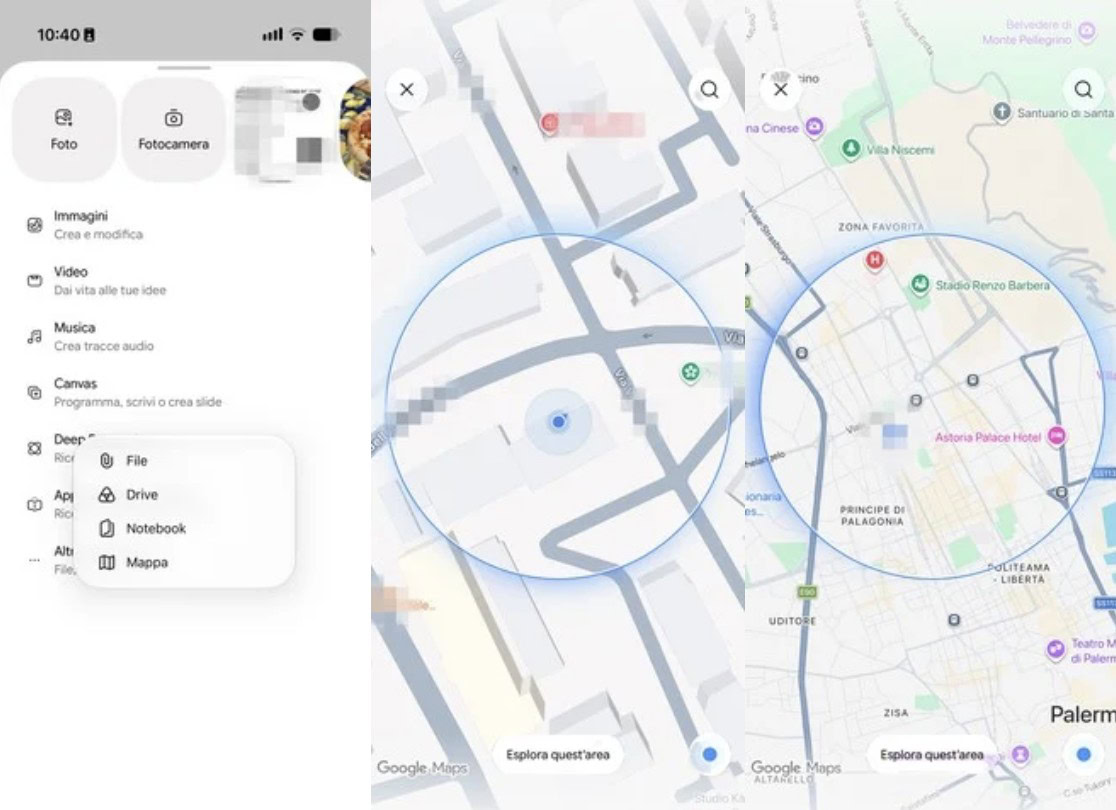Tap the blue current-location dot on street map
Screen dimensions: 1116x810
tap(559, 422)
